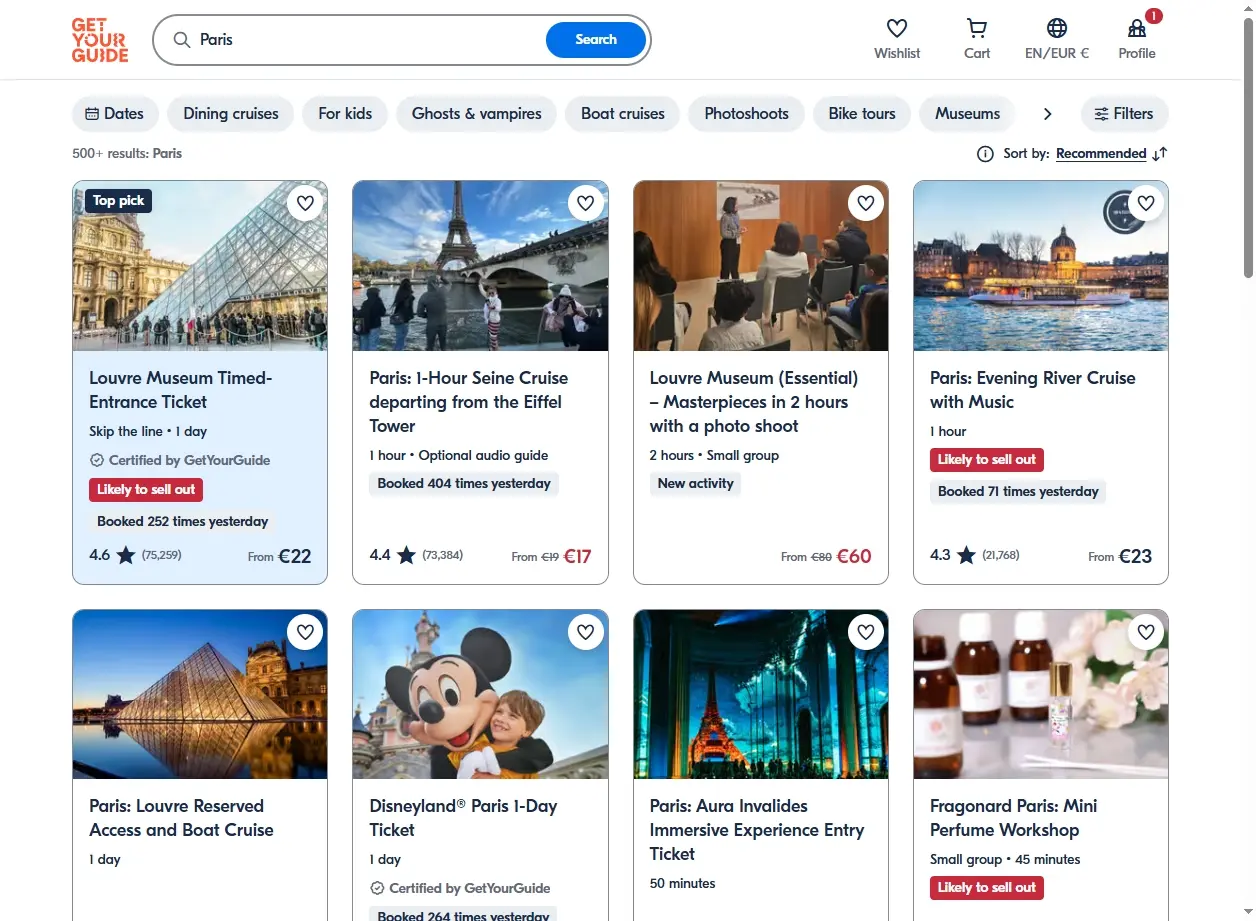The height and width of the screenshot is (921, 1256).
Task: Open Disneyland Paris 1-Day Ticket title
Action: (x=463, y=818)
